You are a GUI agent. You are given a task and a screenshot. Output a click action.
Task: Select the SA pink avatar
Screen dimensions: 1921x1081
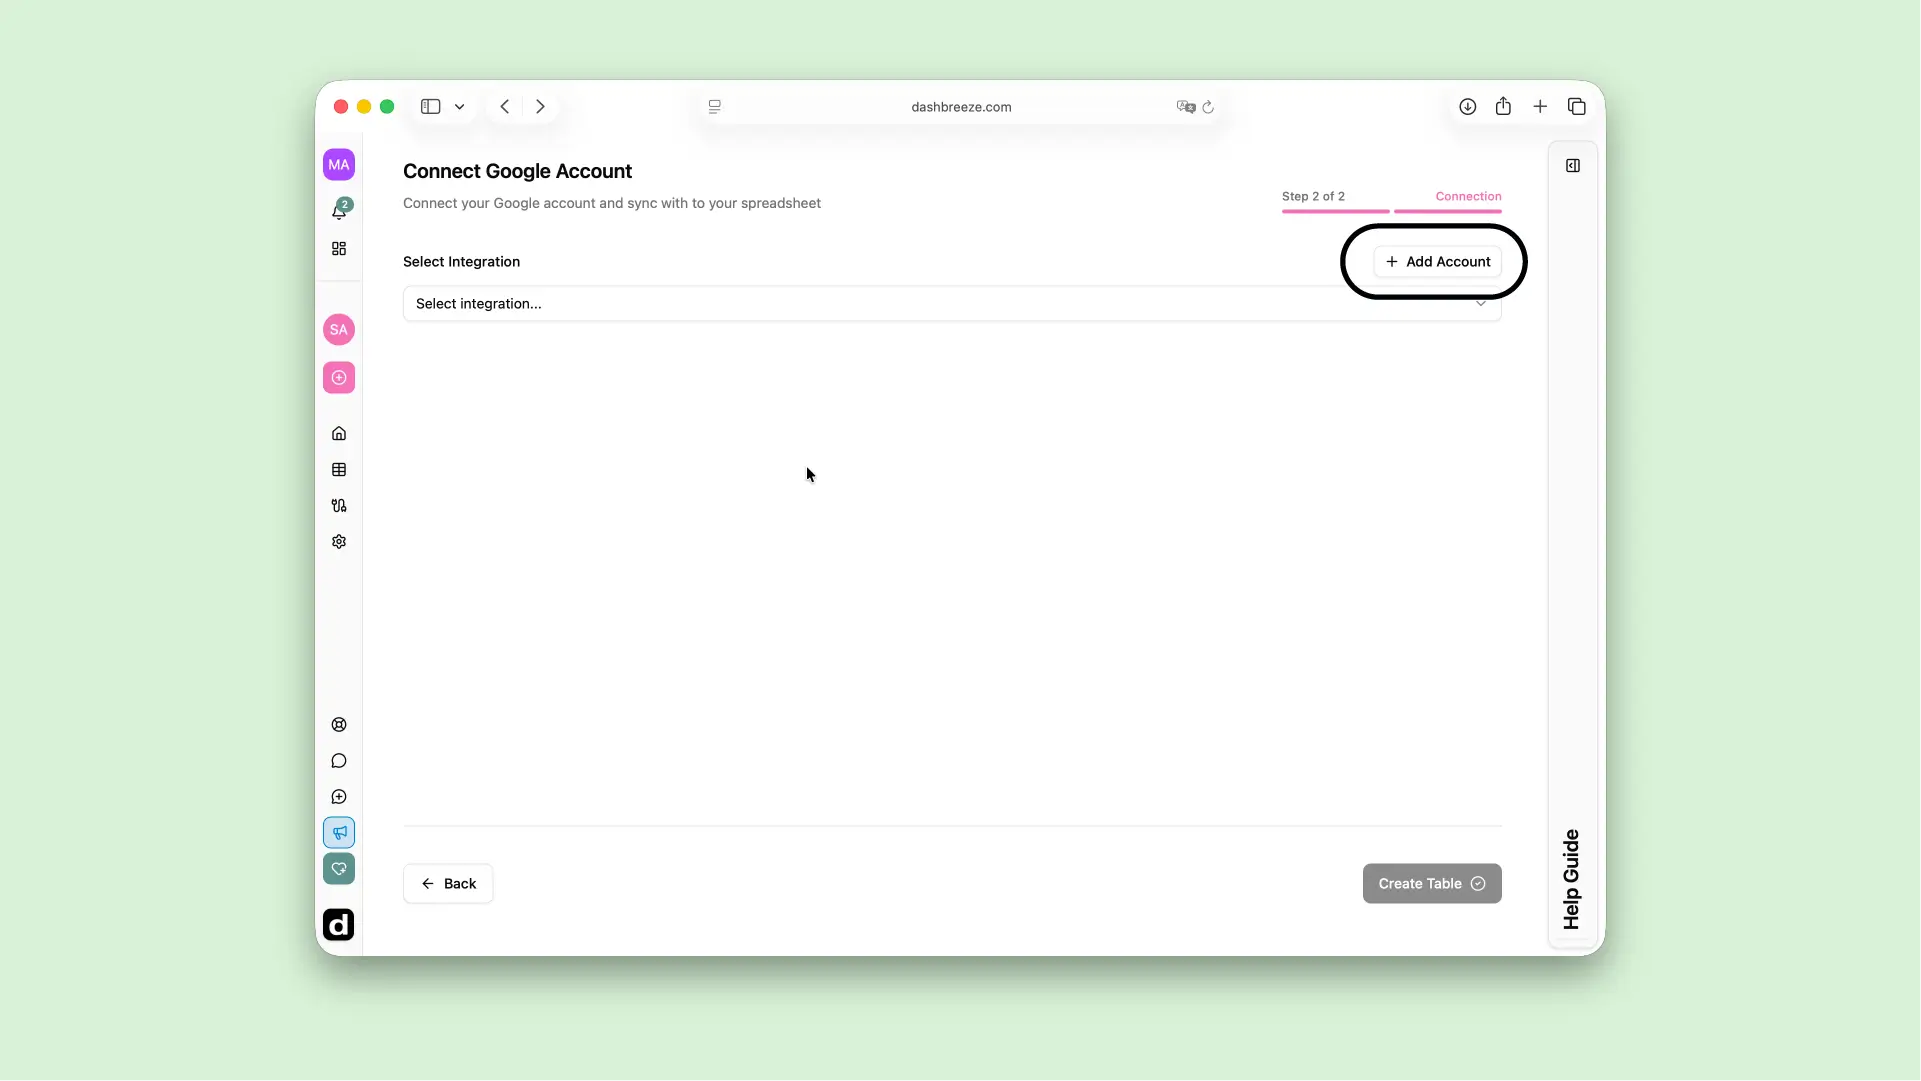[x=339, y=330]
